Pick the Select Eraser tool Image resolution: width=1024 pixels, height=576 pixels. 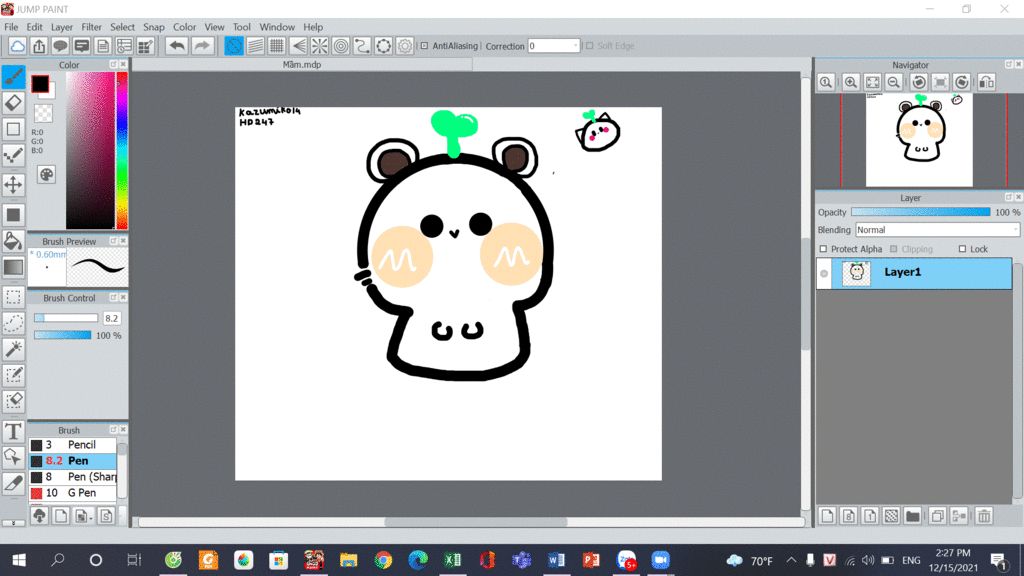(13, 402)
